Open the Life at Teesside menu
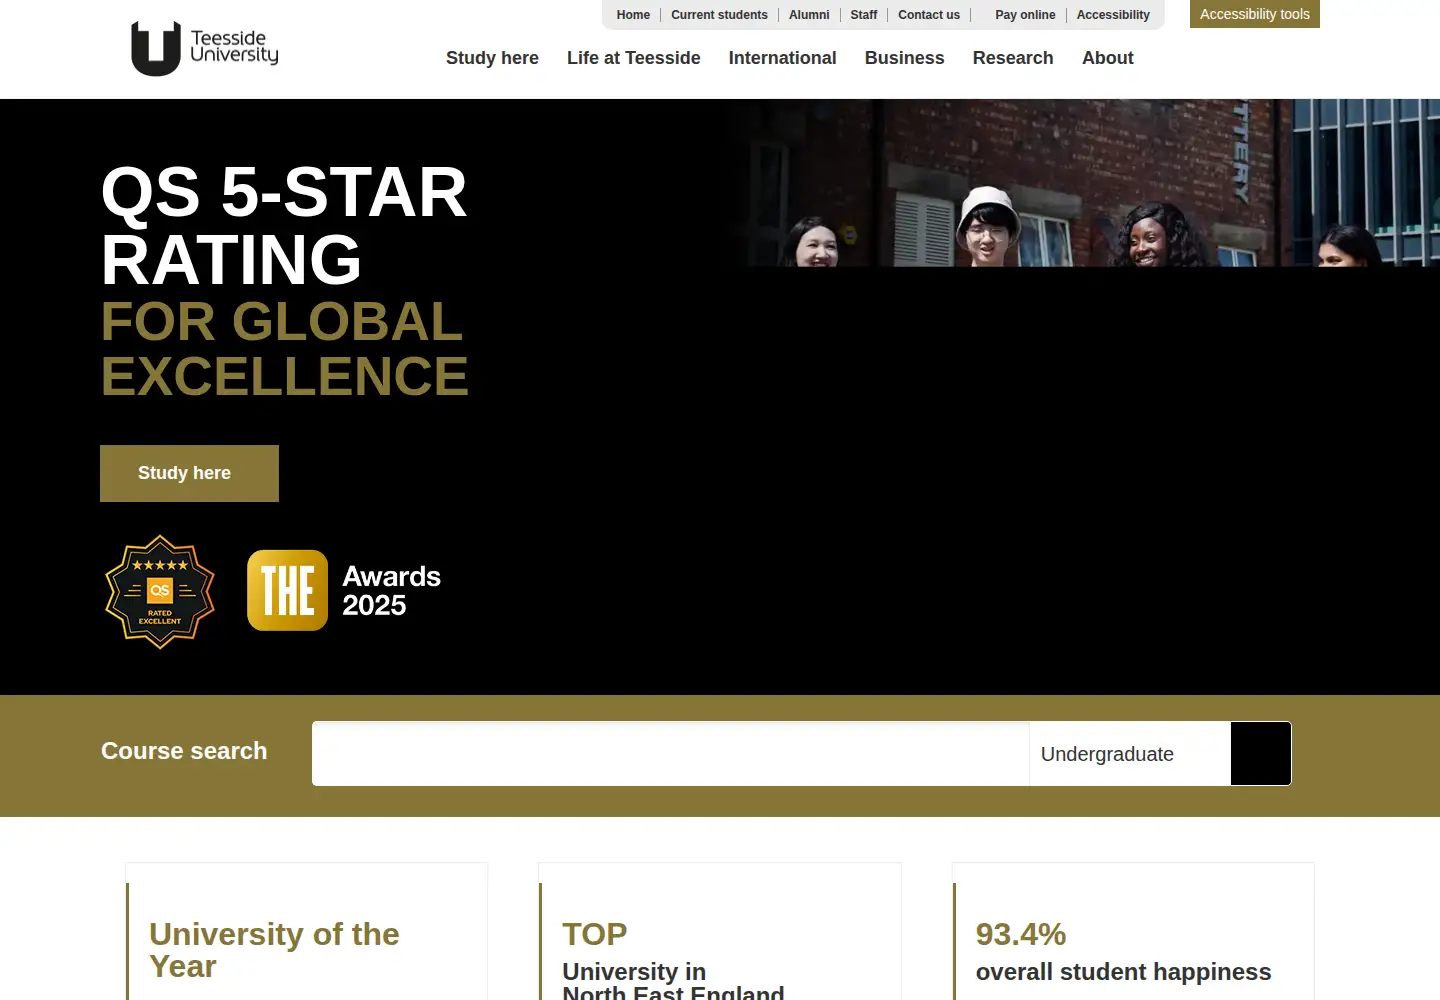The height and width of the screenshot is (1000, 1440). tap(633, 58)
